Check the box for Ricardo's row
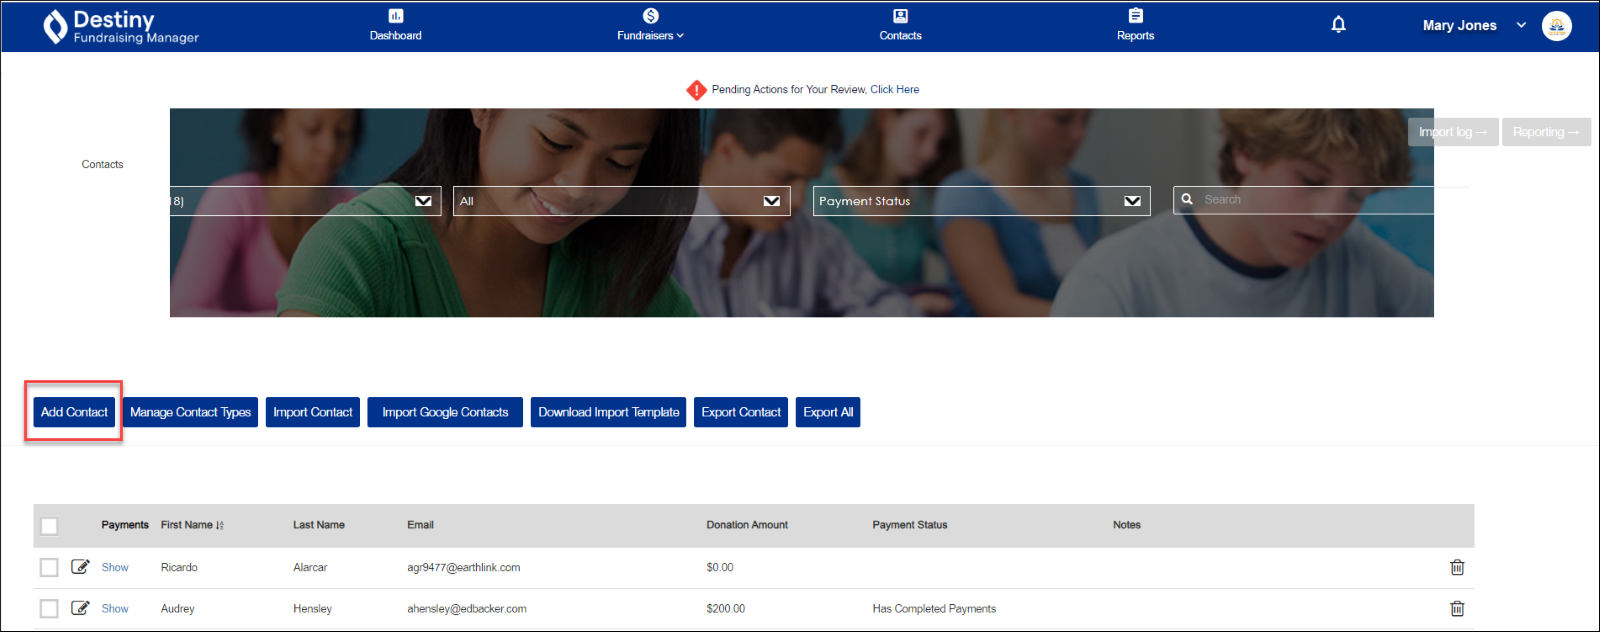 tap(49, 567)
